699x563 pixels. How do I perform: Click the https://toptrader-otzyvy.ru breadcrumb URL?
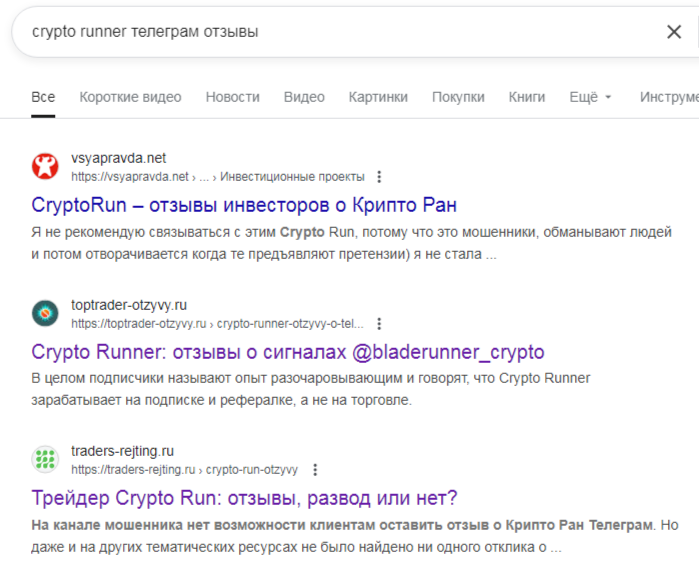[x=217, y=324]
